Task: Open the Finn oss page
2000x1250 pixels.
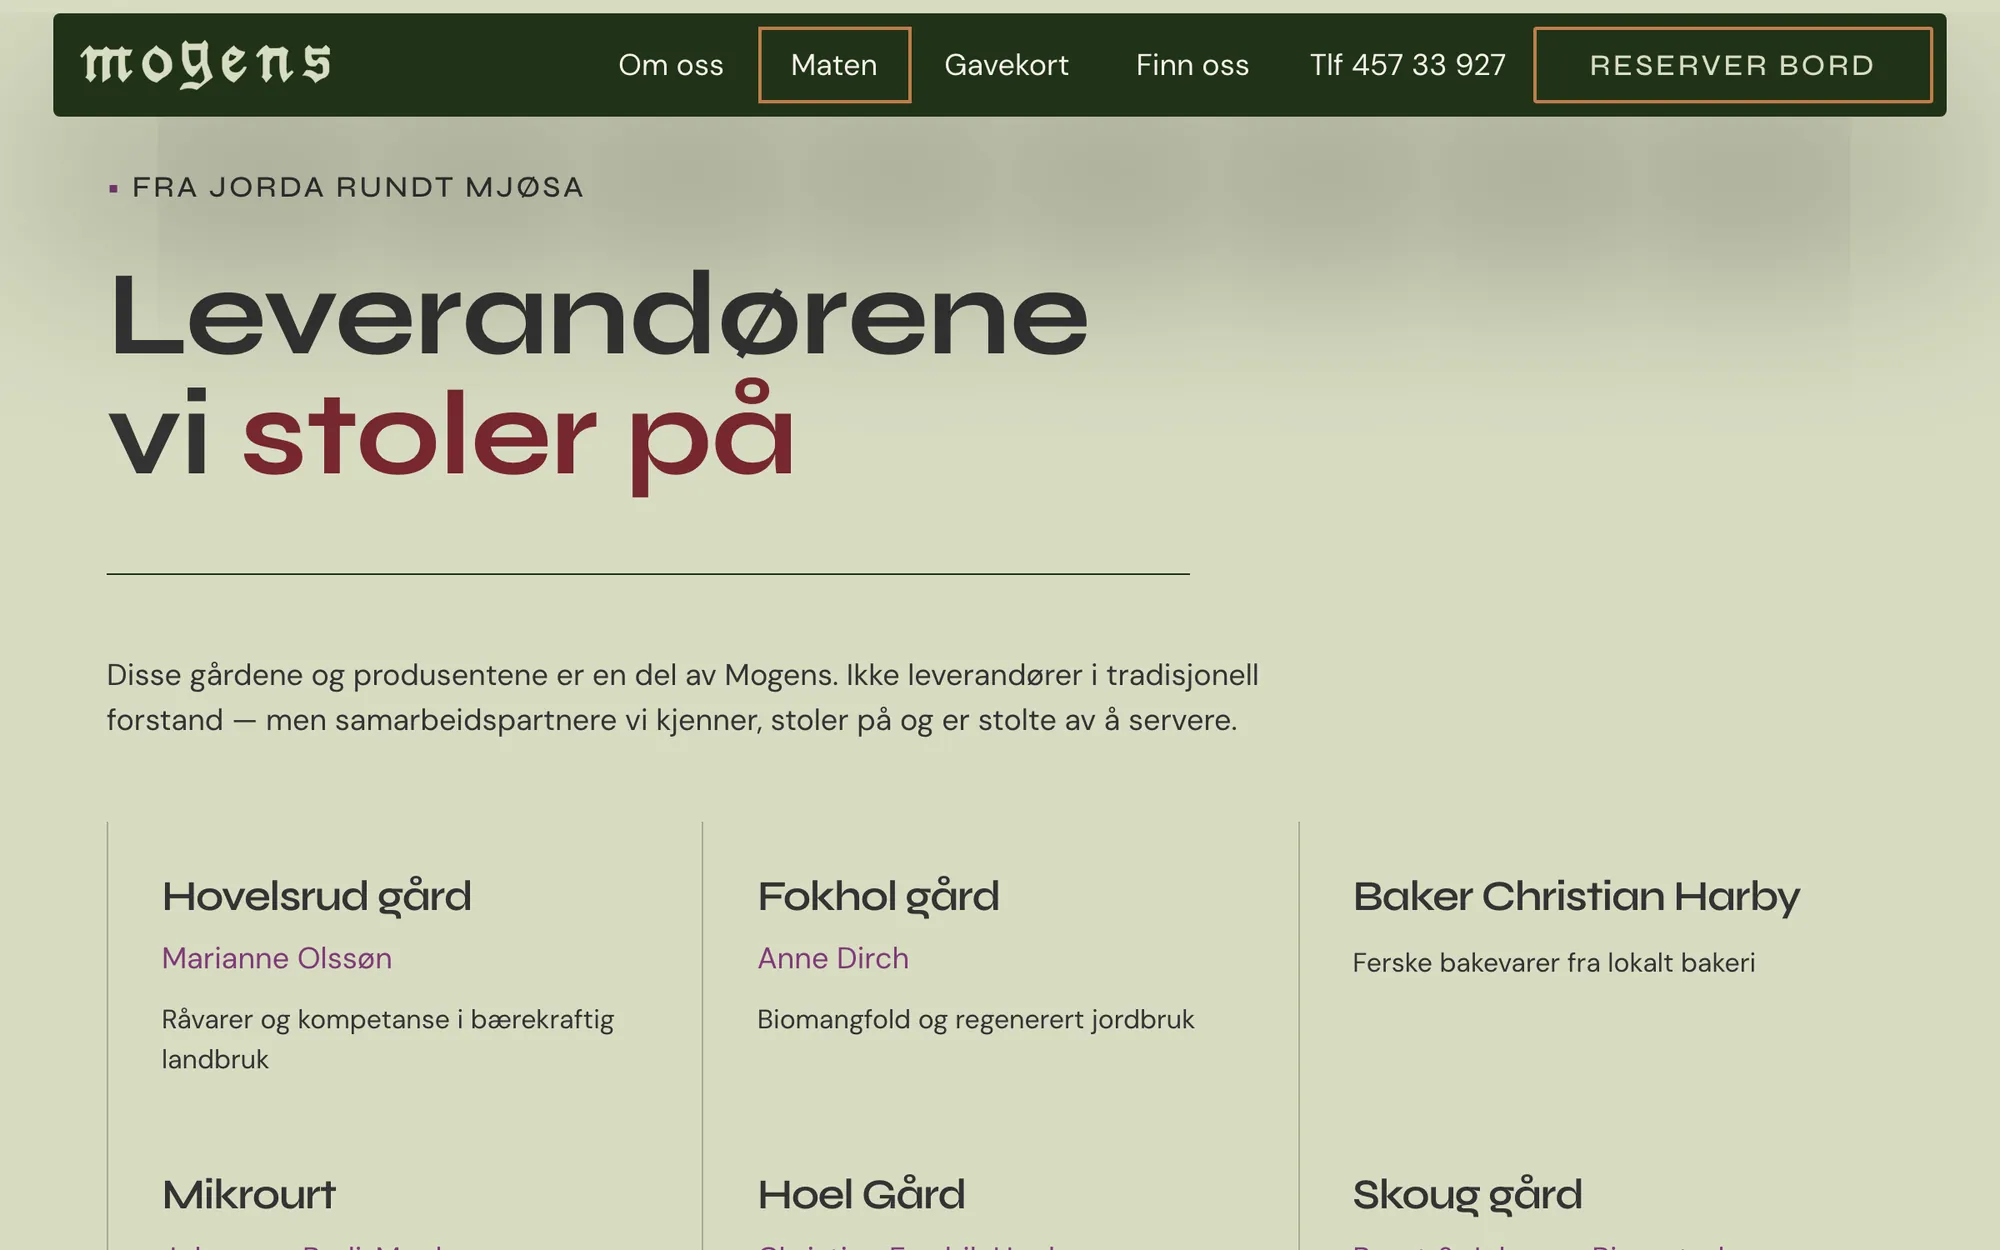Action: click(x=1192, y=65)
